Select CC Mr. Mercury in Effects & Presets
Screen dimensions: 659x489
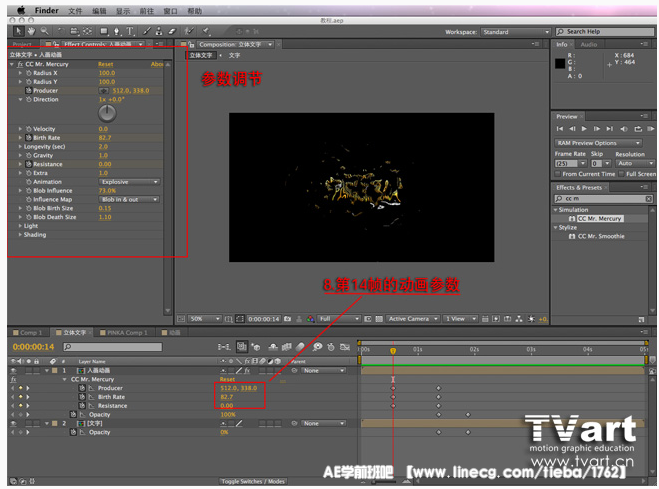599,218
